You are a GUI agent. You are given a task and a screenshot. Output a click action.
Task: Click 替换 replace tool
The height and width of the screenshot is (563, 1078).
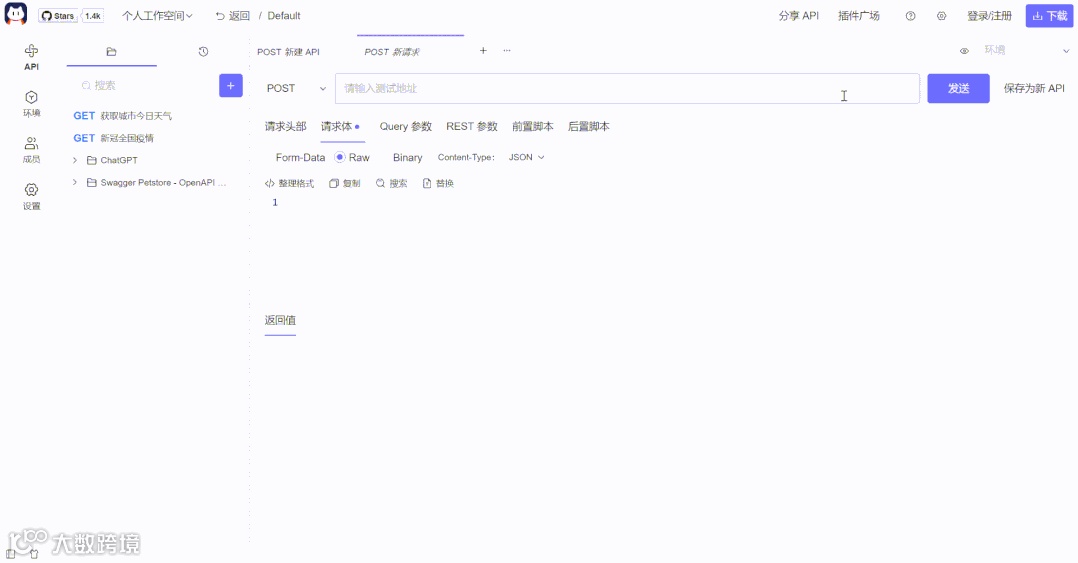438,184
